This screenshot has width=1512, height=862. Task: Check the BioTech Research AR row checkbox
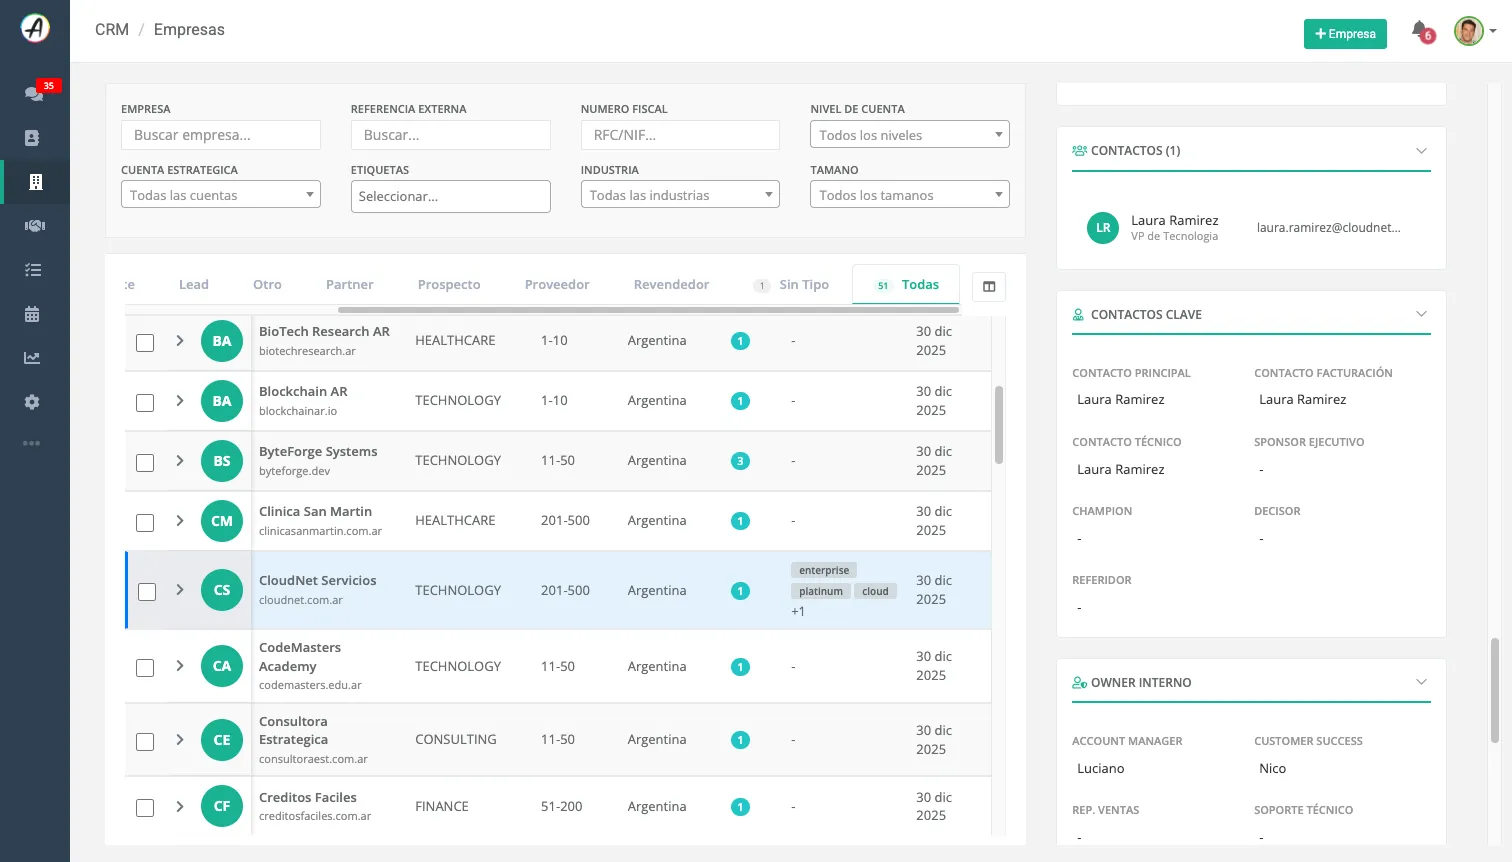click(145, 342)
